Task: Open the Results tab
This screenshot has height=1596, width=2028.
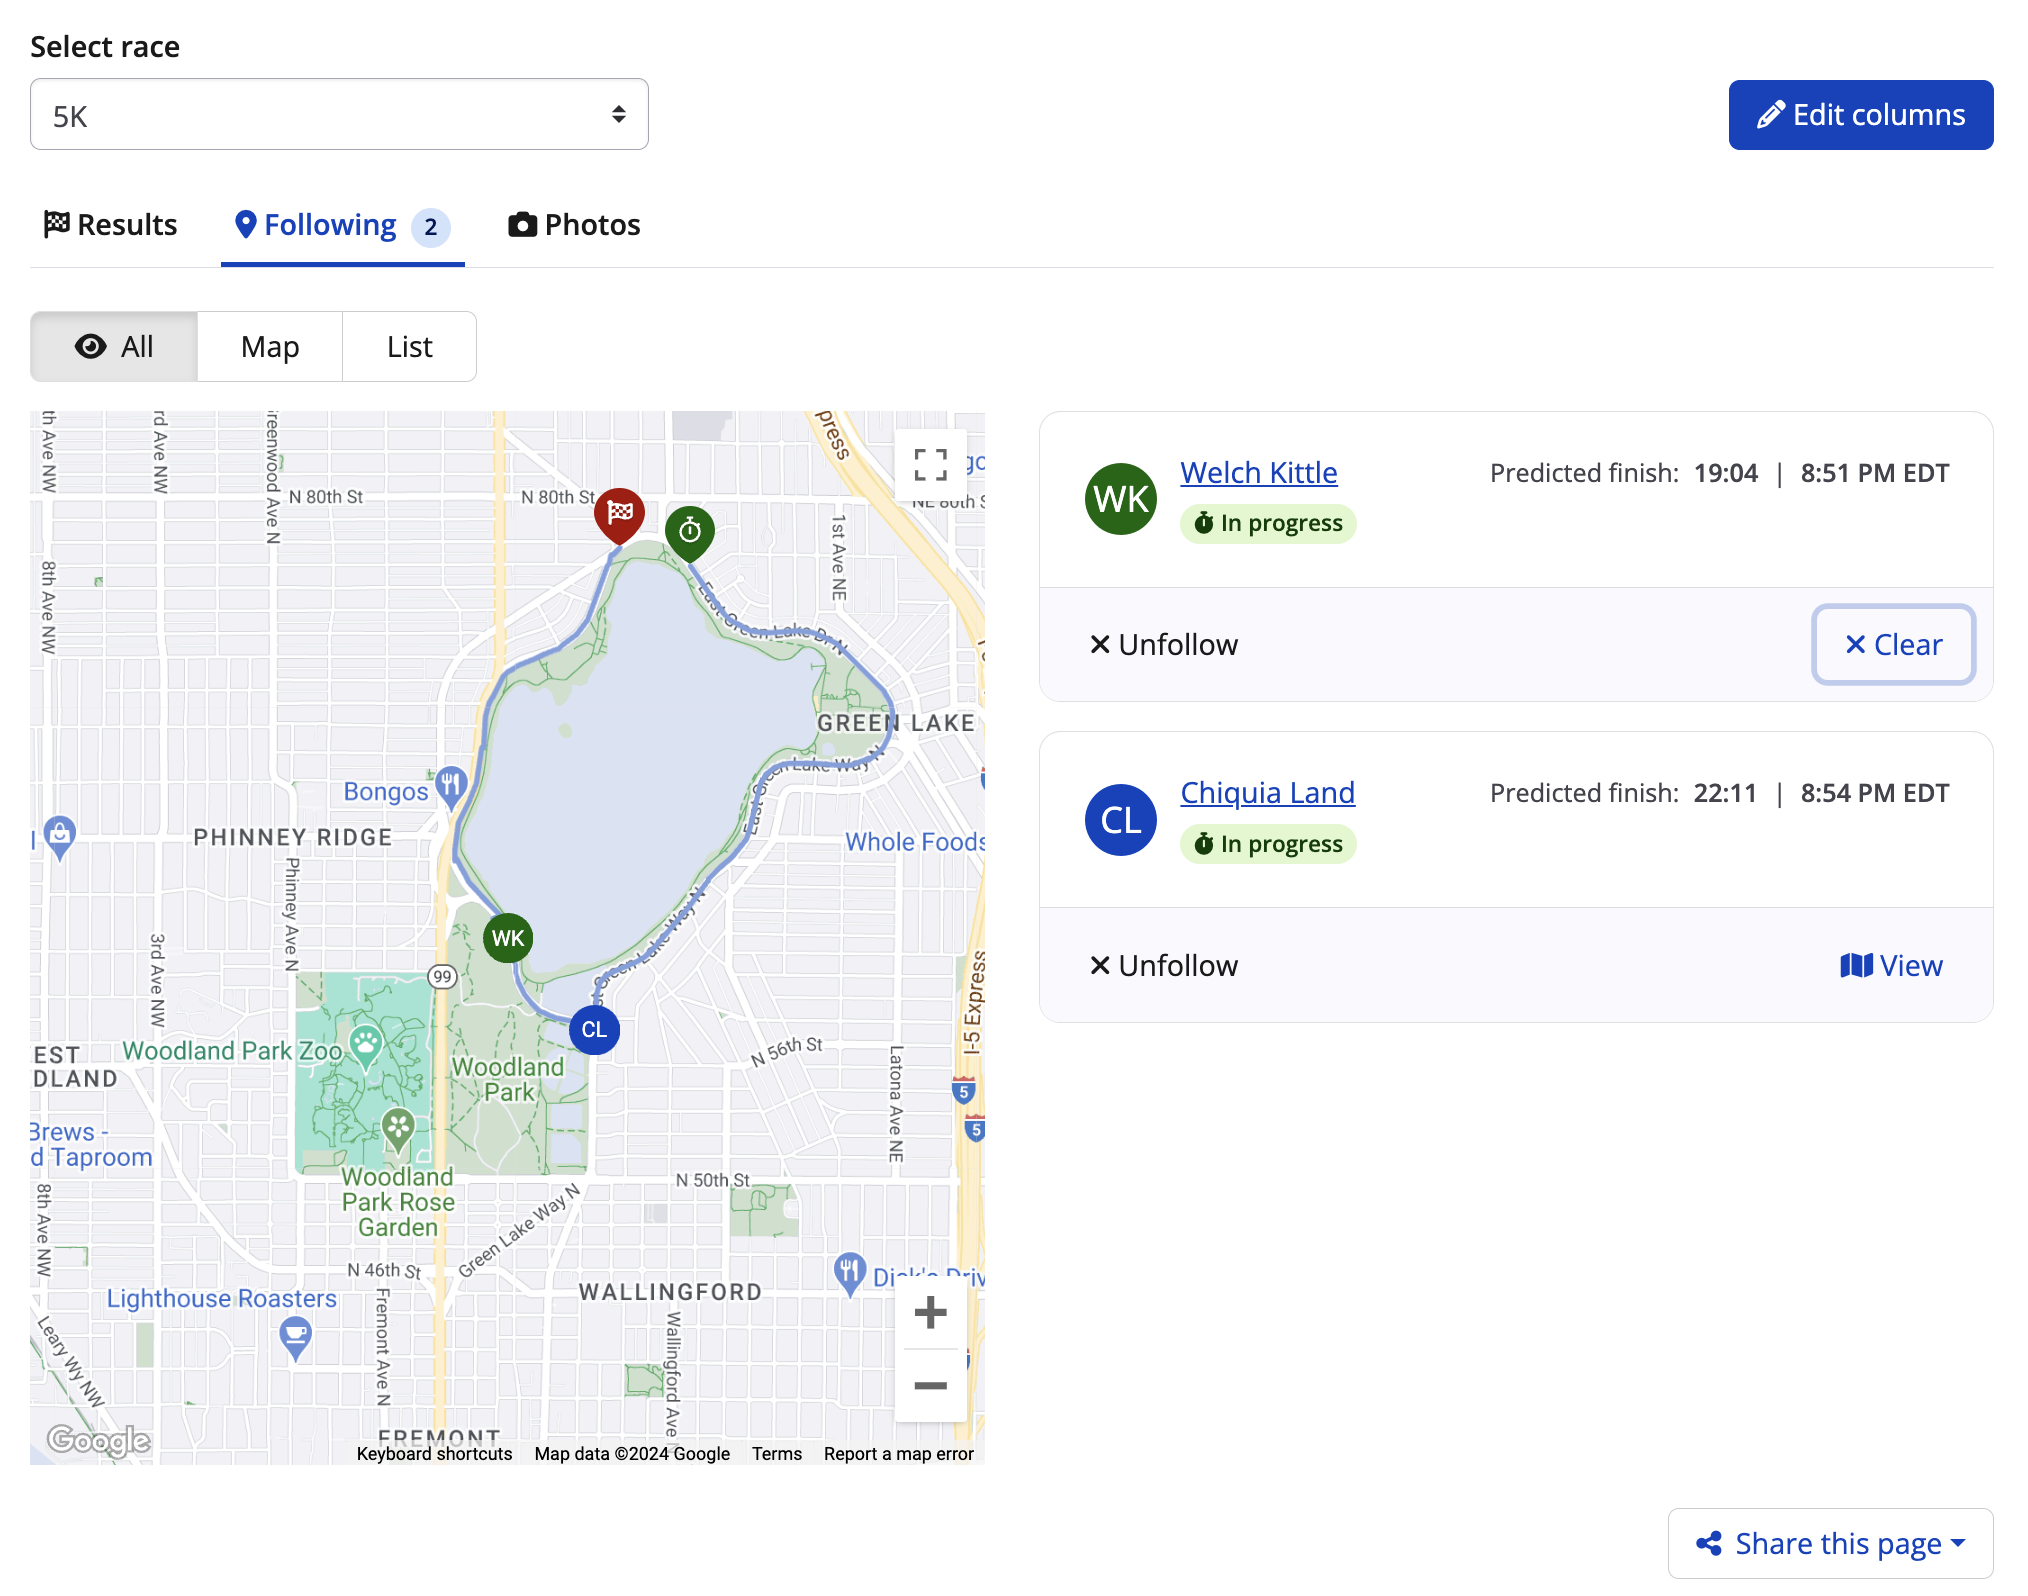Action: 110,225
